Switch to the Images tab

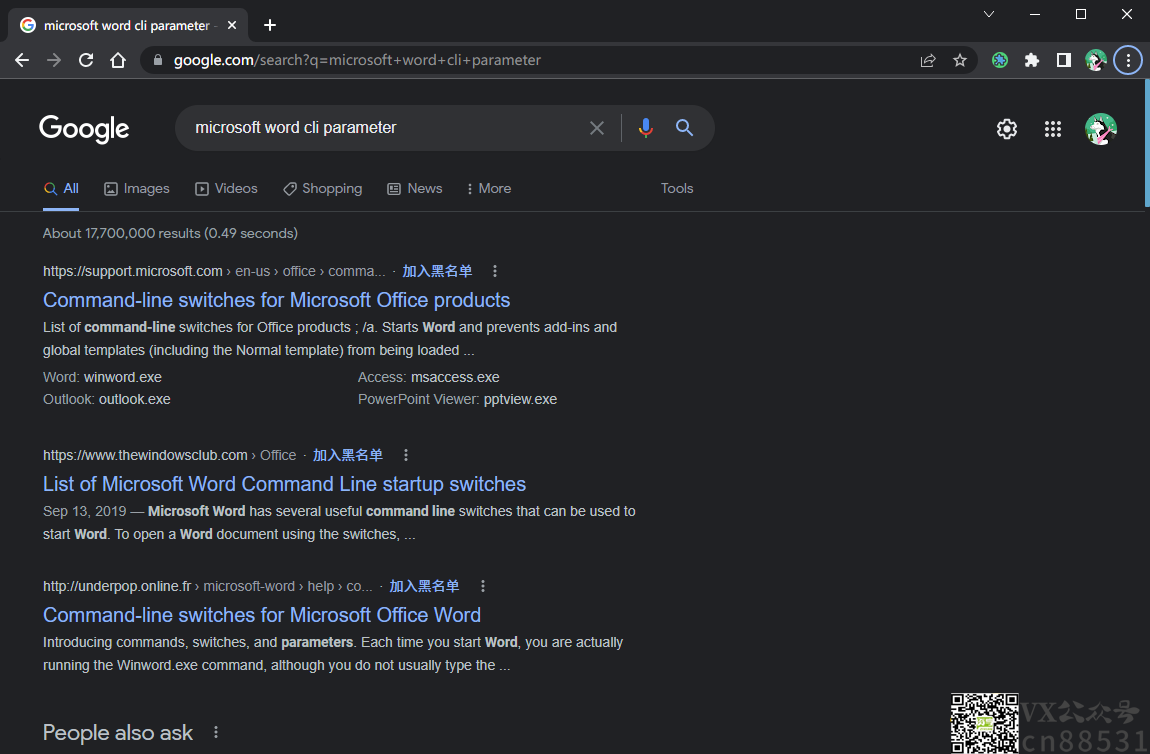point(136,188)
